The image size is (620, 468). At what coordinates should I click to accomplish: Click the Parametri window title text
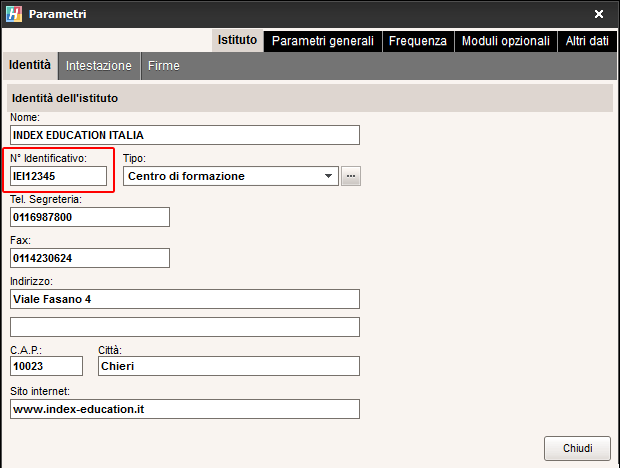pos(58,14)
